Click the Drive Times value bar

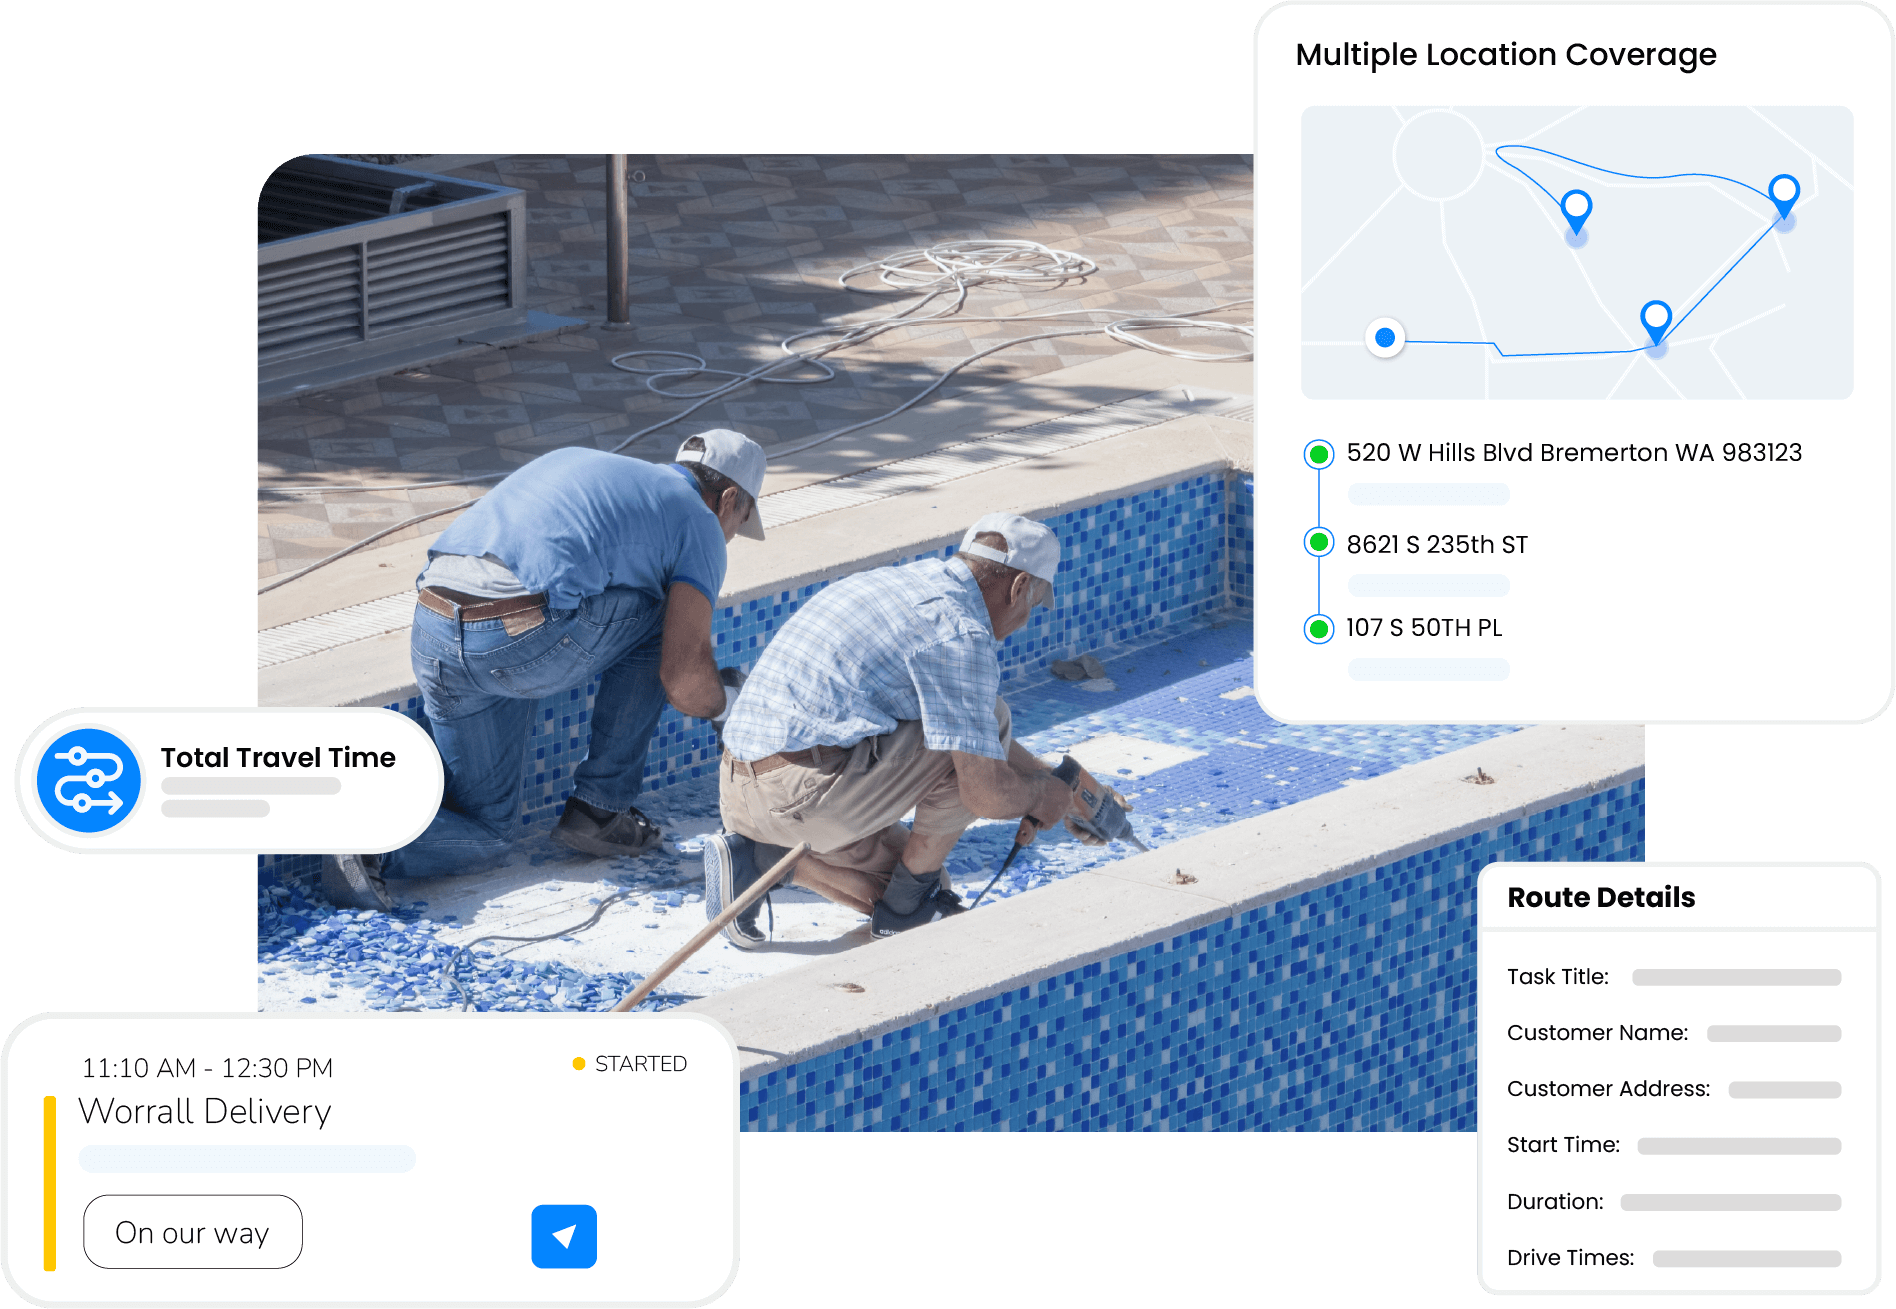click(1746, 1259)
